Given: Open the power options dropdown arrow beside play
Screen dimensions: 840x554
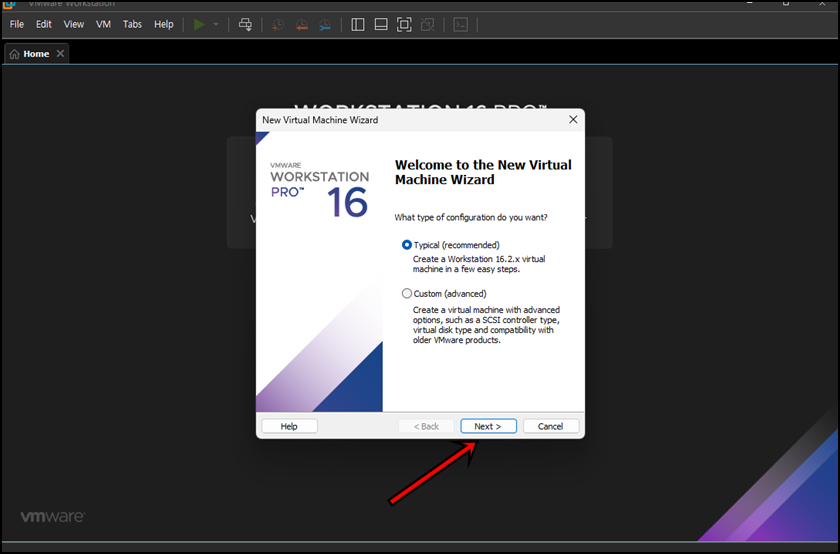Looking at the screenshot, I should [x=216, y=25].
